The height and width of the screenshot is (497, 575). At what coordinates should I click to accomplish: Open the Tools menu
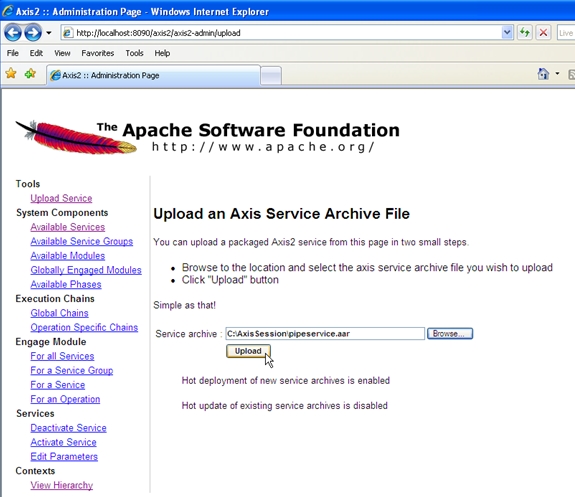click(x=134, y=53)
